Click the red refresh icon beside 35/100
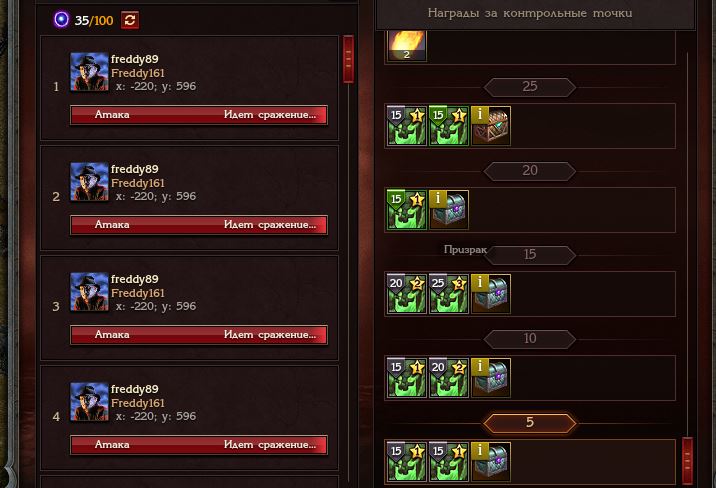Screen dimensions: 716x488 (130, 20)
